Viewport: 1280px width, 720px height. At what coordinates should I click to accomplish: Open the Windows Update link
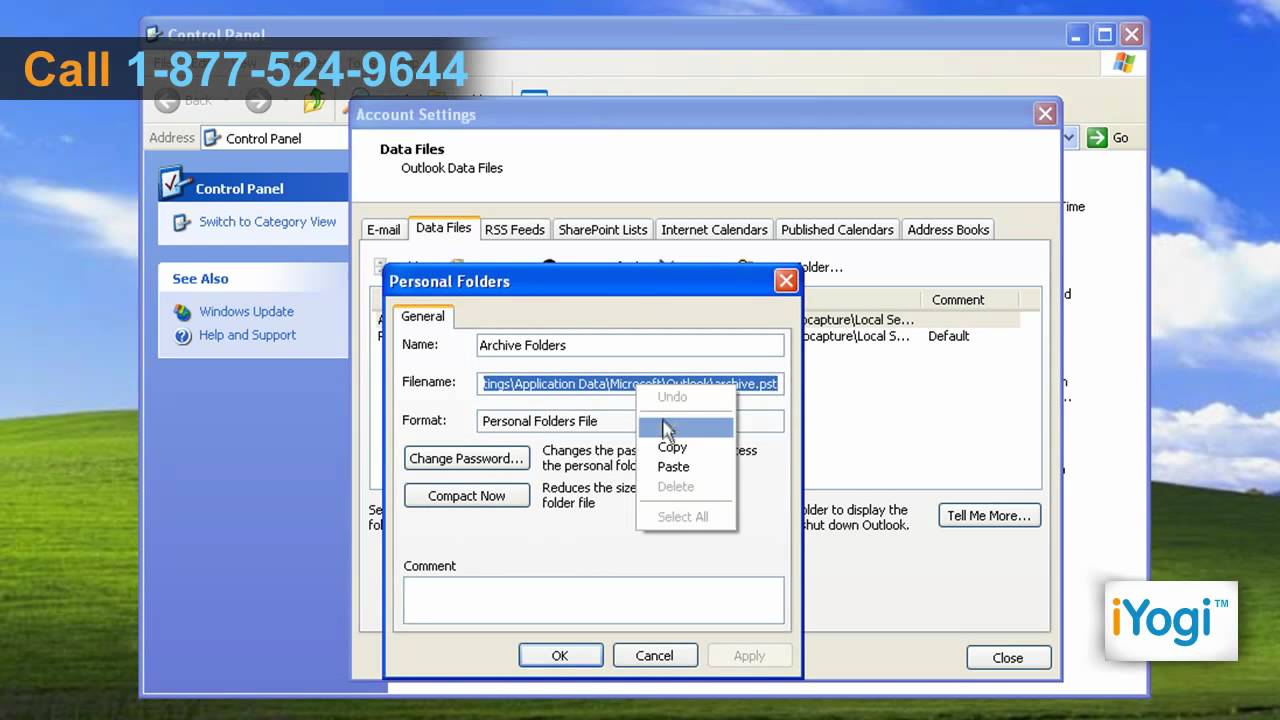click(x=246, y=312)
